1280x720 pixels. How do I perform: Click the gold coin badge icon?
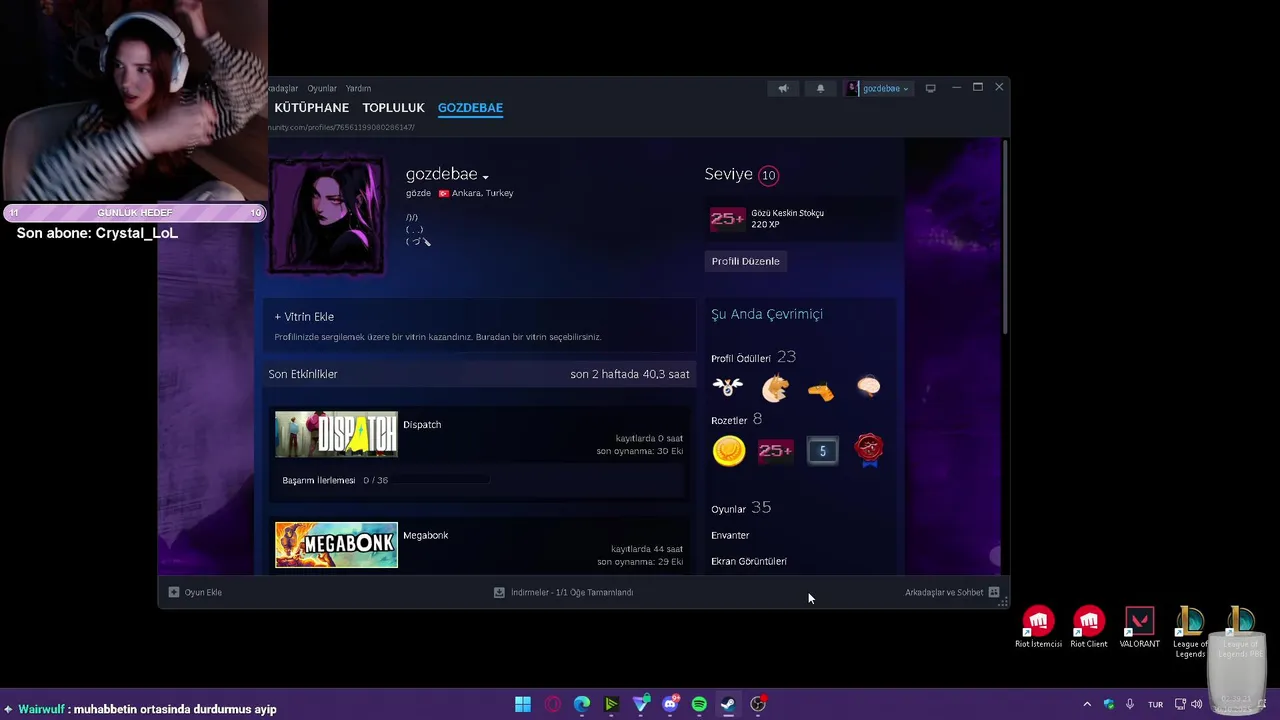click(x=729, y=451)
